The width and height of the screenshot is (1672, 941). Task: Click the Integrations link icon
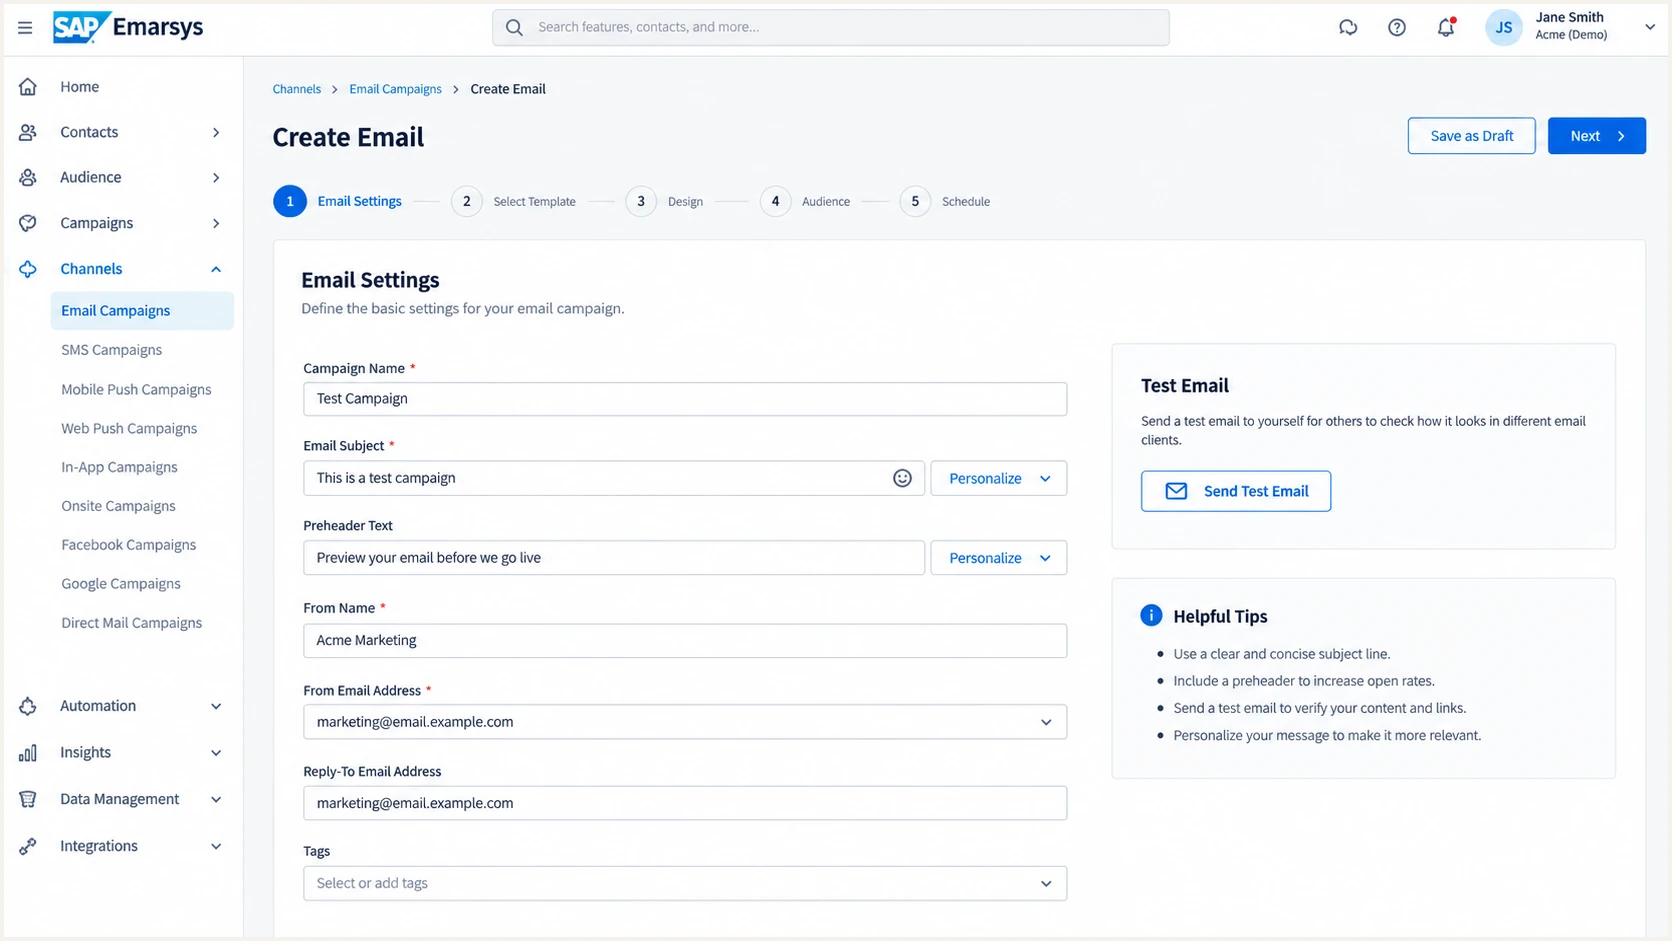(x=28, y=846)
